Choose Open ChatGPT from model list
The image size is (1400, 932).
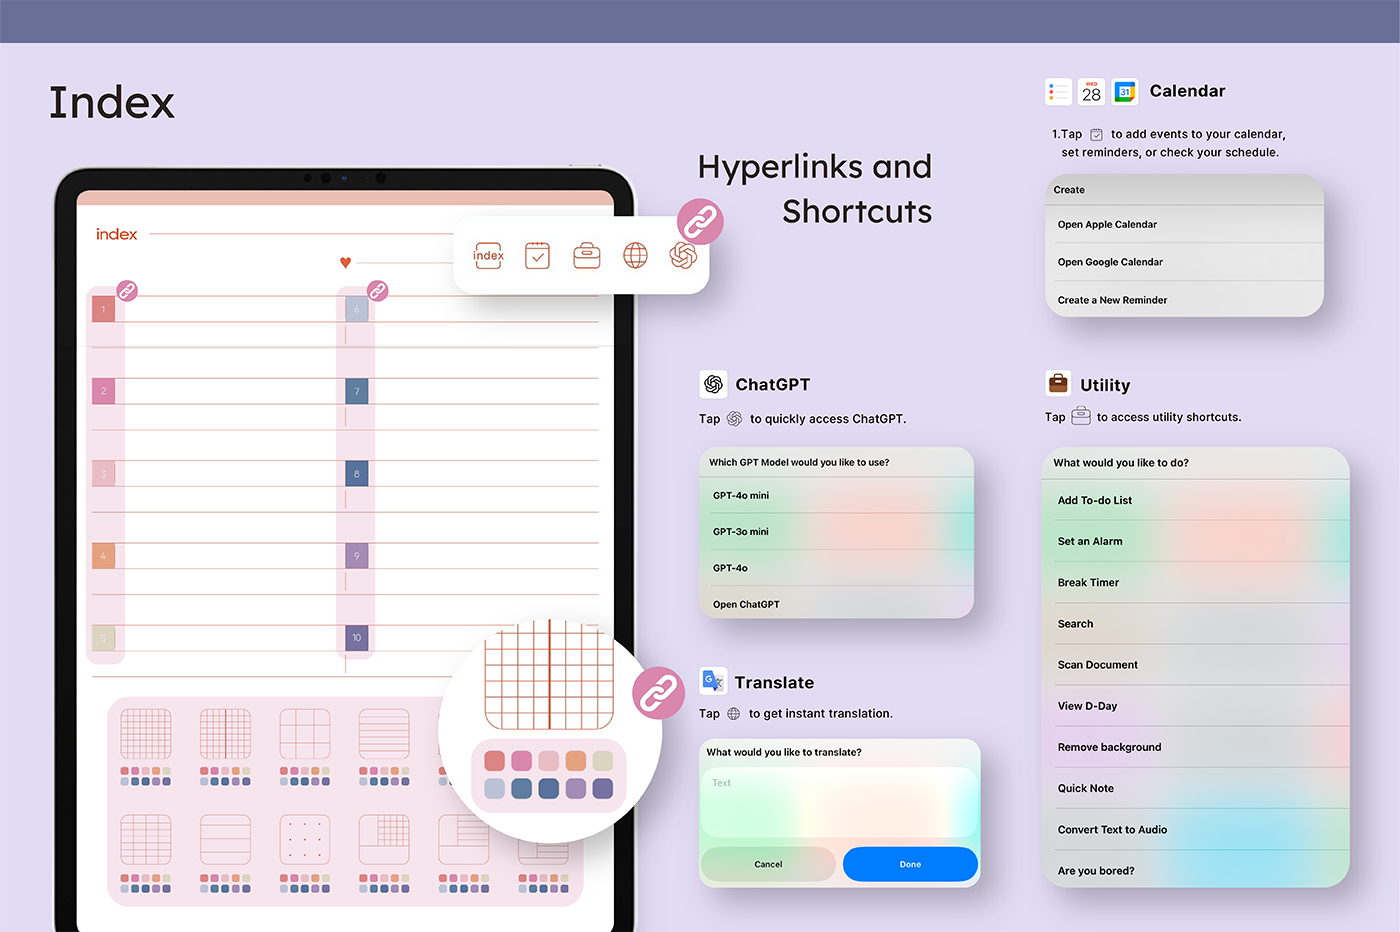(x=746, y=605)
